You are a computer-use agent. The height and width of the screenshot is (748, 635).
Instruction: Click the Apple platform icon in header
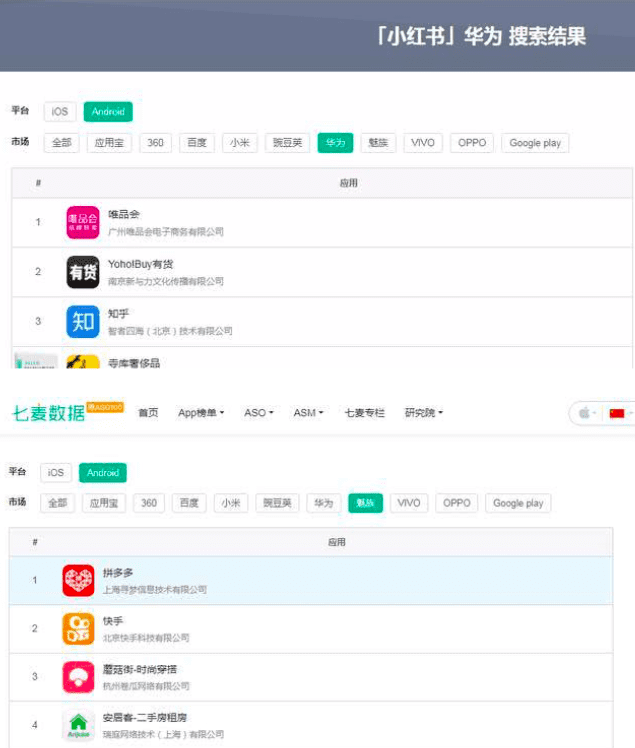click(584, 413)
